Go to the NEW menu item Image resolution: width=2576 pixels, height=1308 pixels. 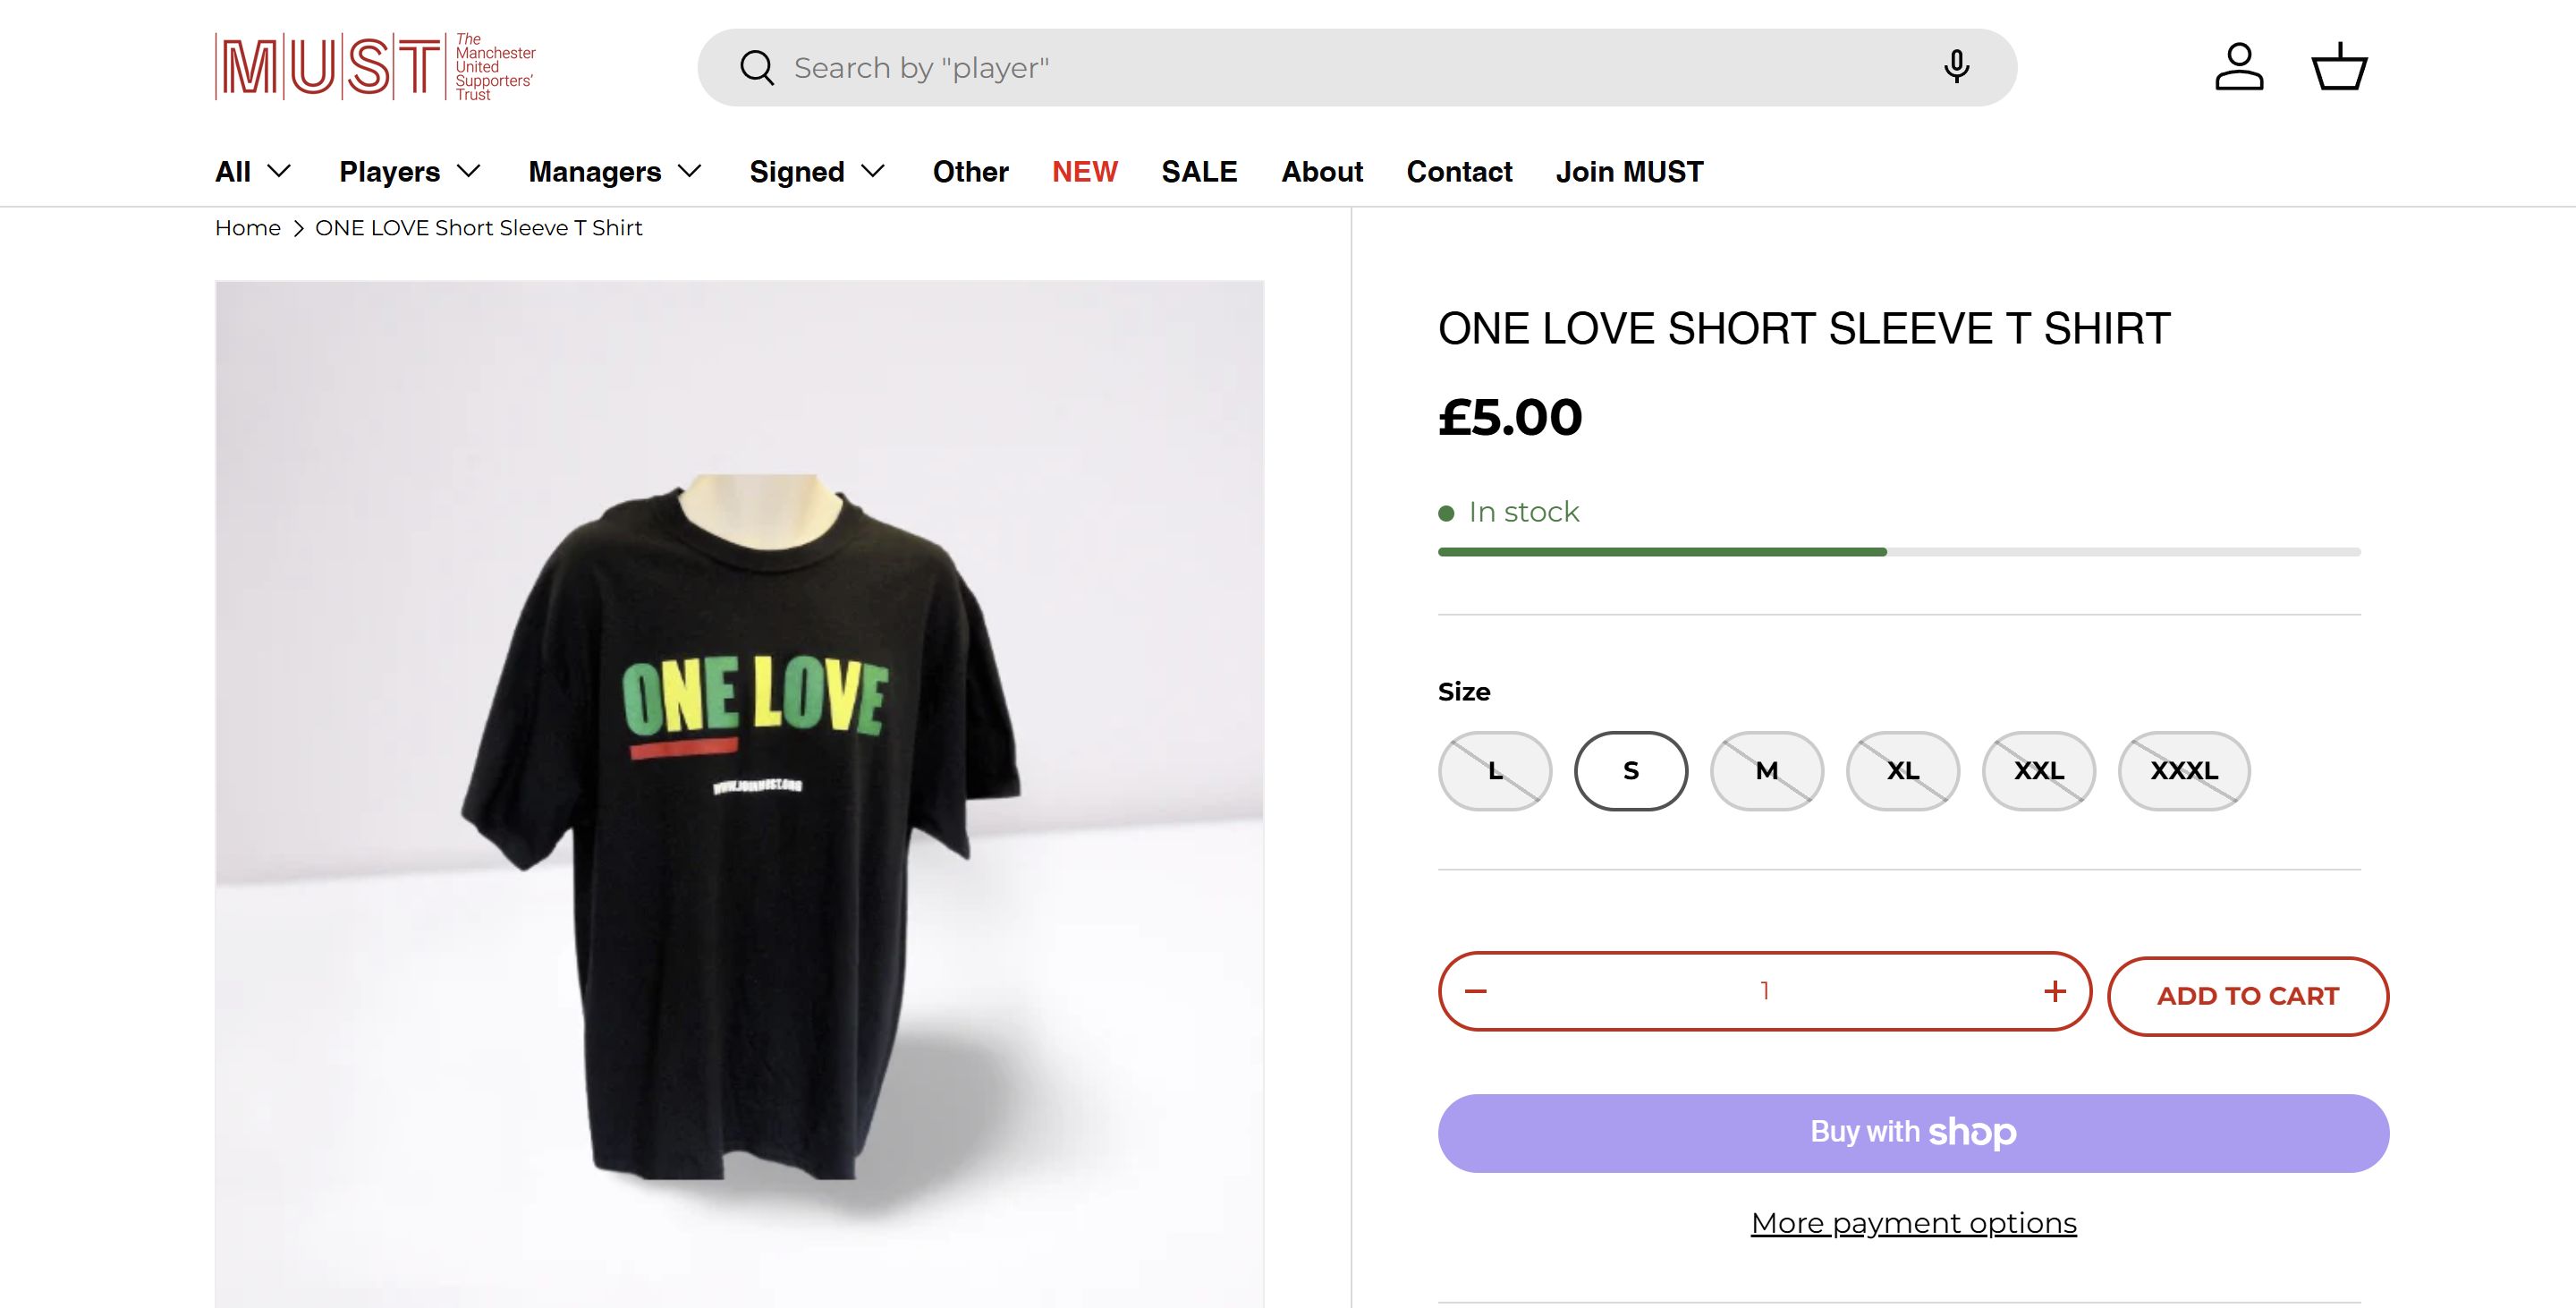pos(1084,172)
